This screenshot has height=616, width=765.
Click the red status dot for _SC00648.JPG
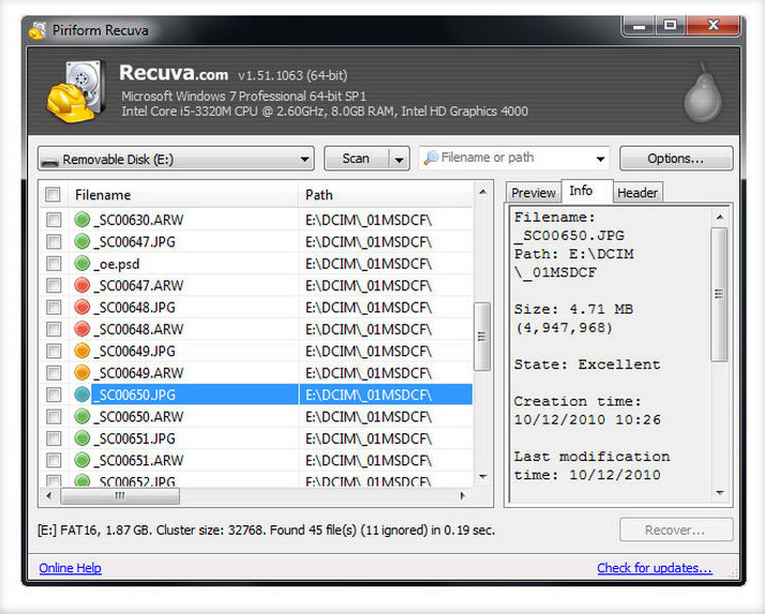82,307
